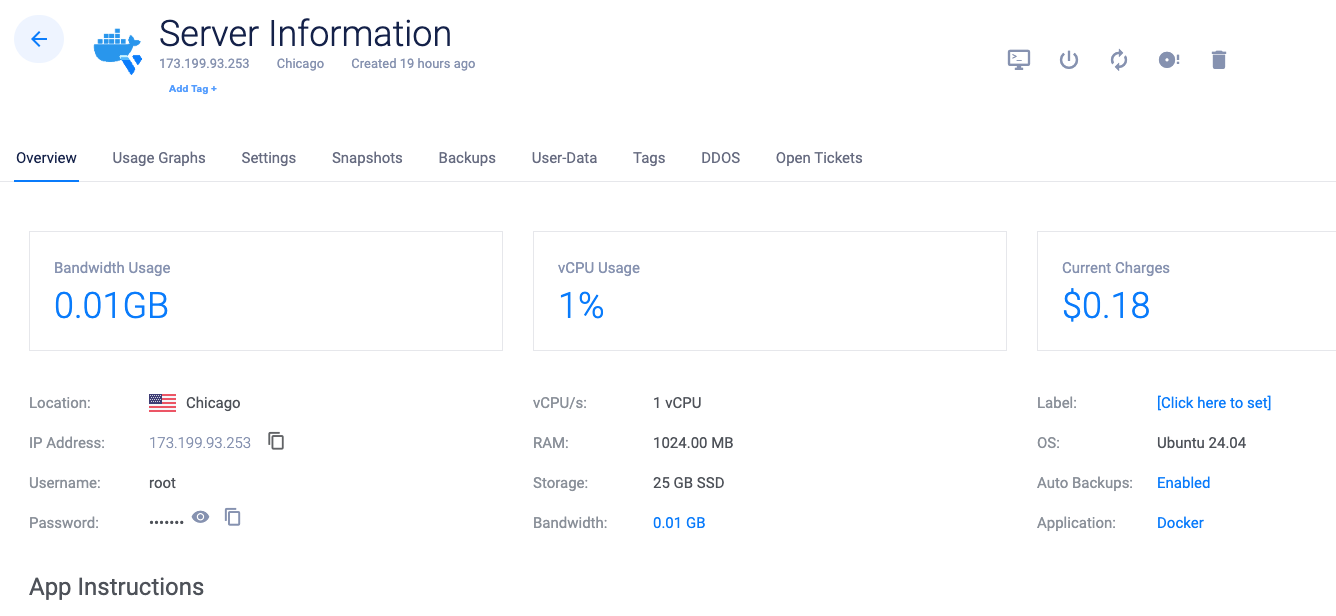
Task: Click the Add Tag + link
Action: 193,89
